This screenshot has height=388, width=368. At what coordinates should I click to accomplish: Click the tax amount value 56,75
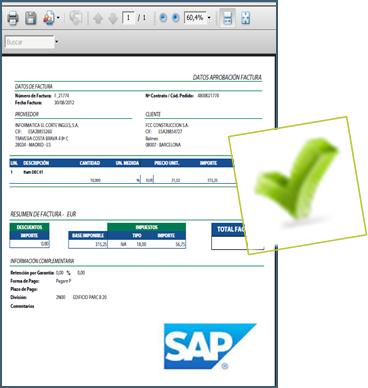(x=180, y=244)
